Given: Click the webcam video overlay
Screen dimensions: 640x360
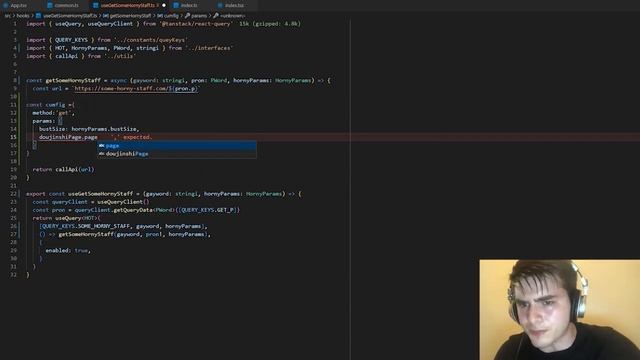Looking at the screenshot, I should tap(560, 309).
